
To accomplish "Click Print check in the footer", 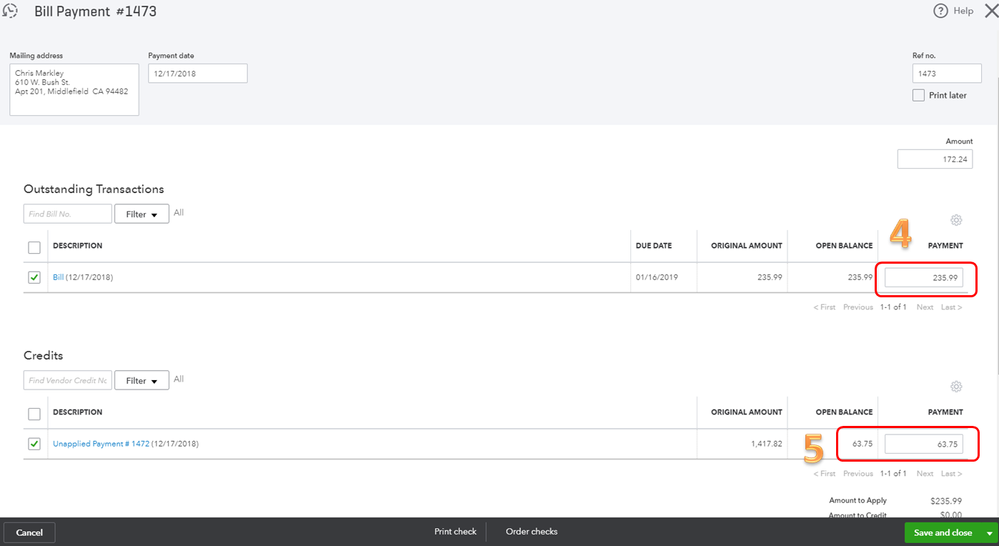I will pos(455,531).
